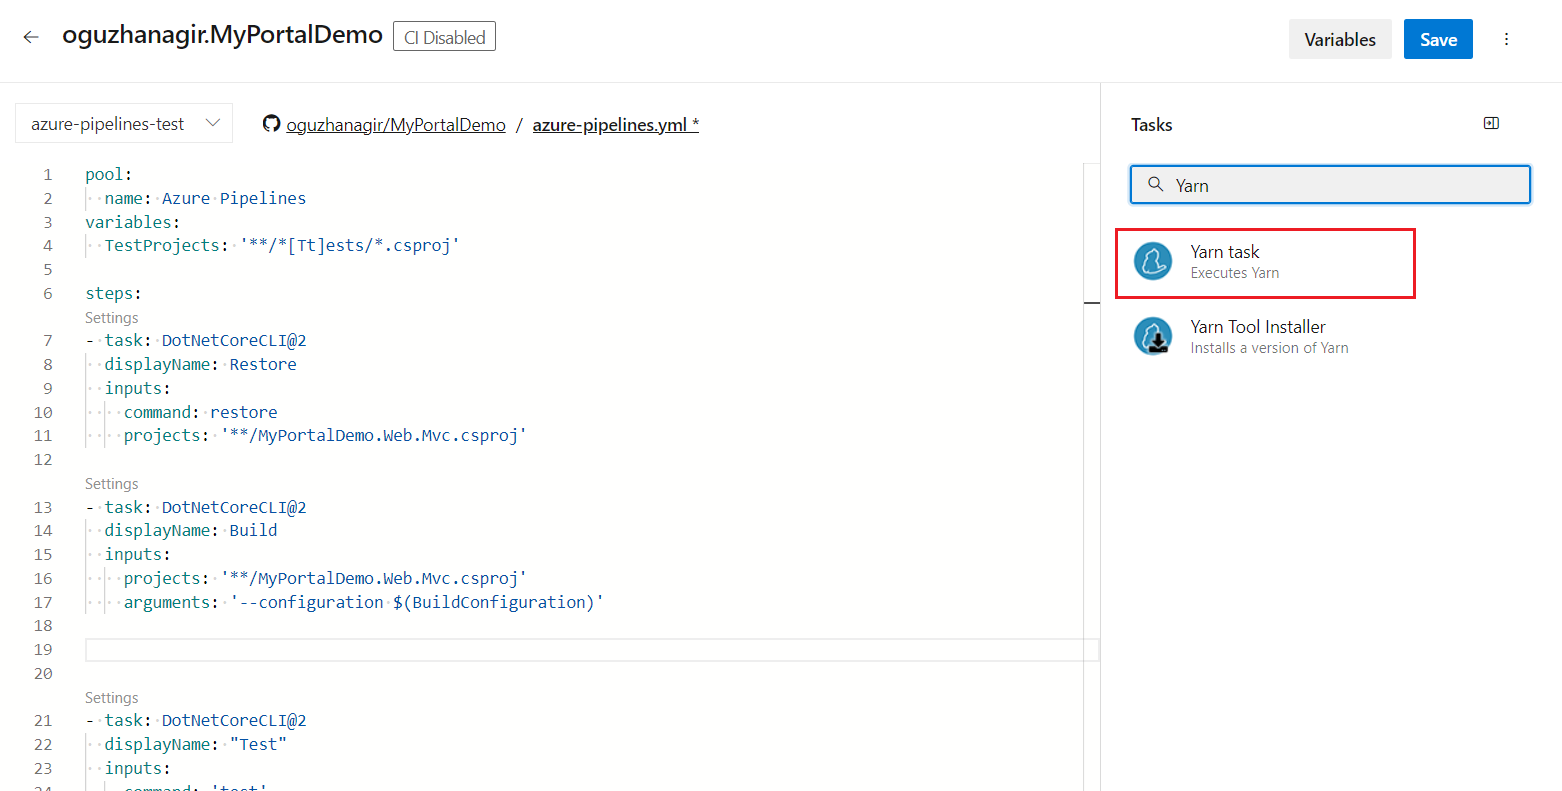Click 'inputs:' on line 23
This screenshot has width=1562, height=791.
(x=137, y=769)
